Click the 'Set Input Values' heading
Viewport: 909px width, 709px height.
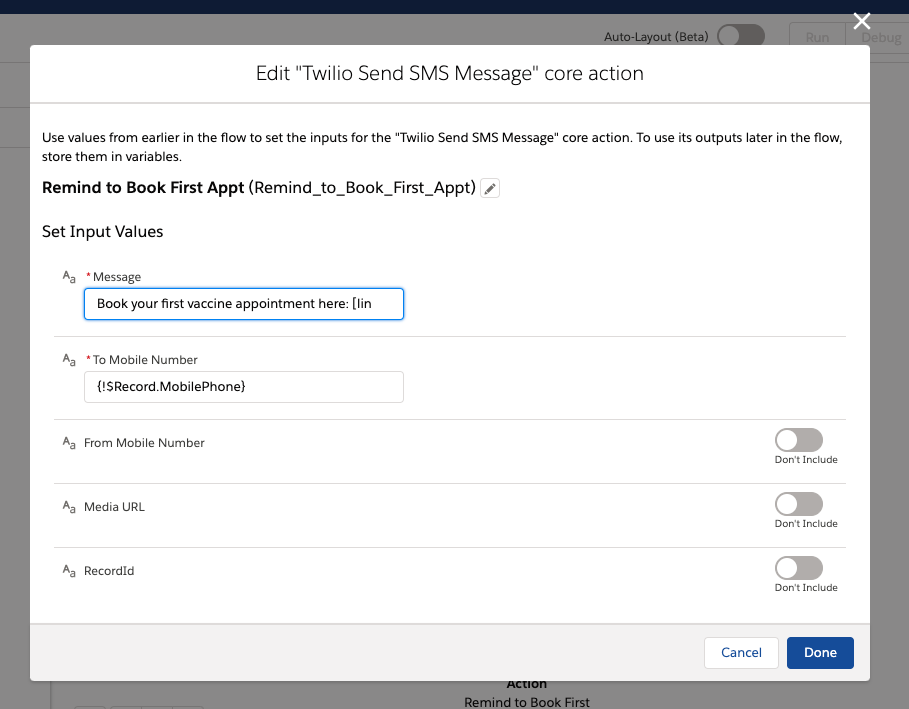pos(103,231)
